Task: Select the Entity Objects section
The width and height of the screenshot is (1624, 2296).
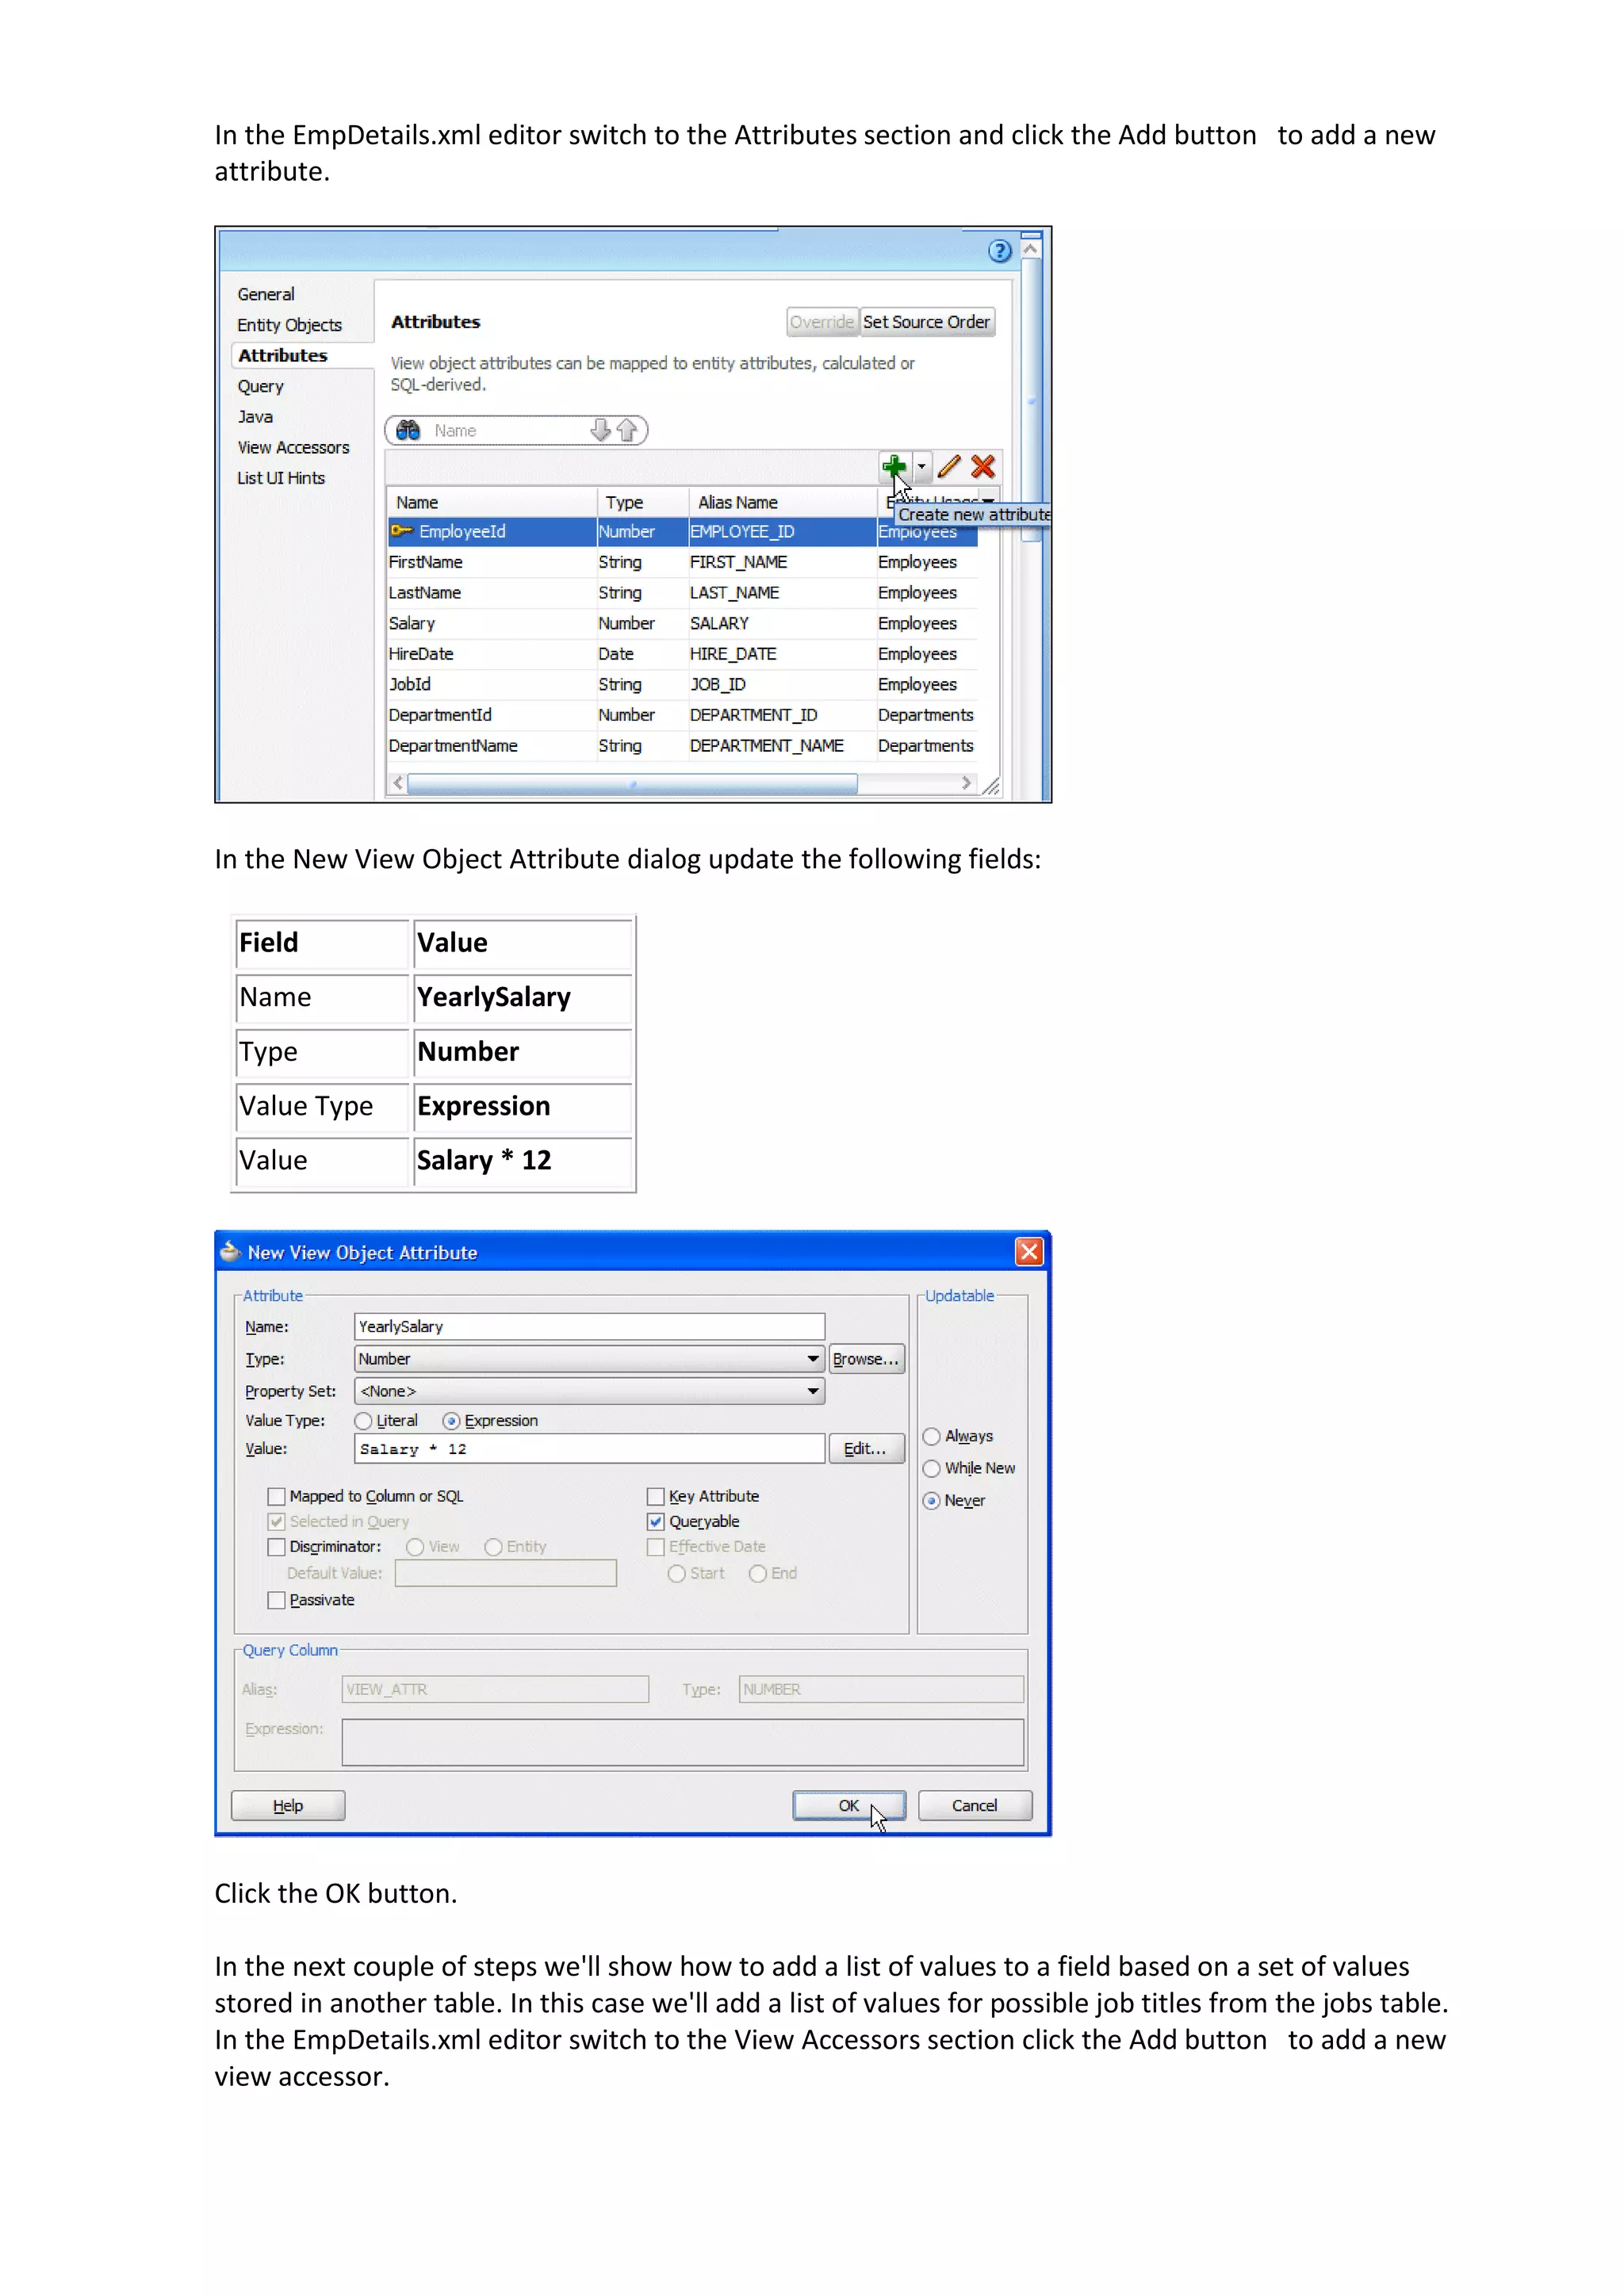Action: tap(289, 325)
